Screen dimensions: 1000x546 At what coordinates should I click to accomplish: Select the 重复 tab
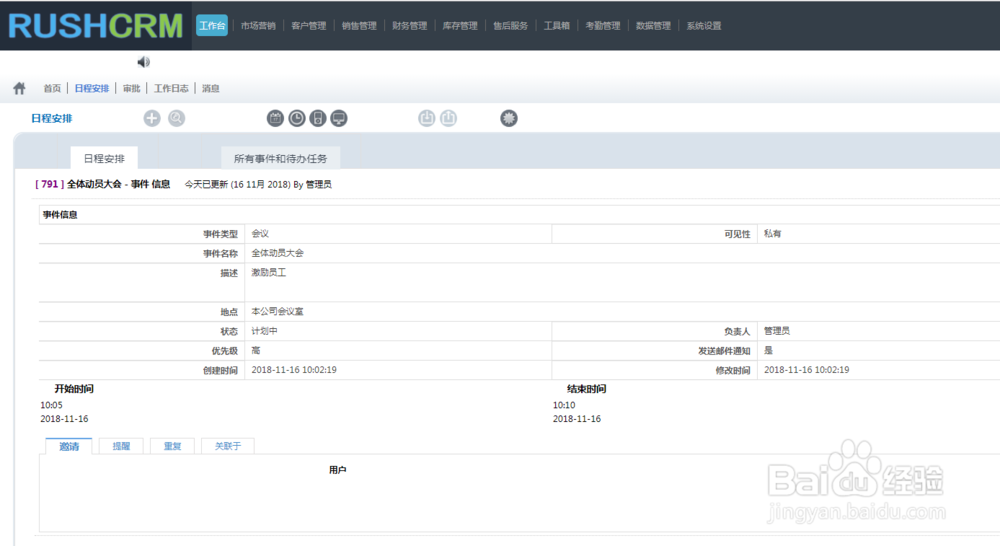tap(172, 446)
